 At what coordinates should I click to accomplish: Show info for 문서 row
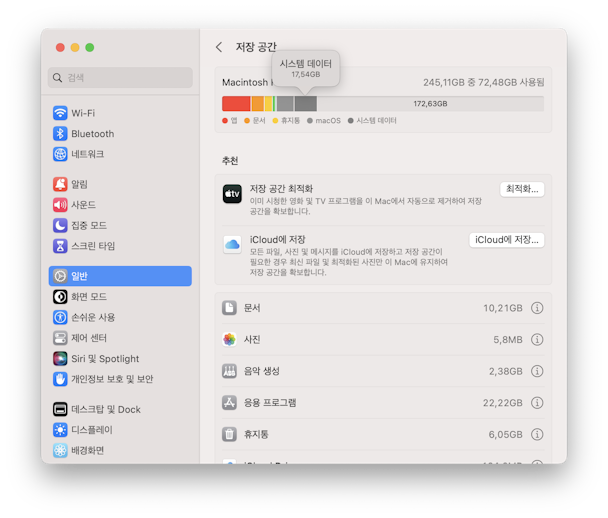[537, 308]
